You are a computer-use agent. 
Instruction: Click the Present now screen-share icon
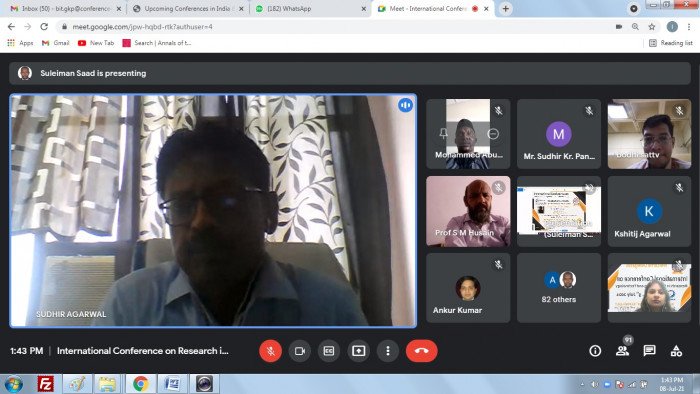pos(358,351)
